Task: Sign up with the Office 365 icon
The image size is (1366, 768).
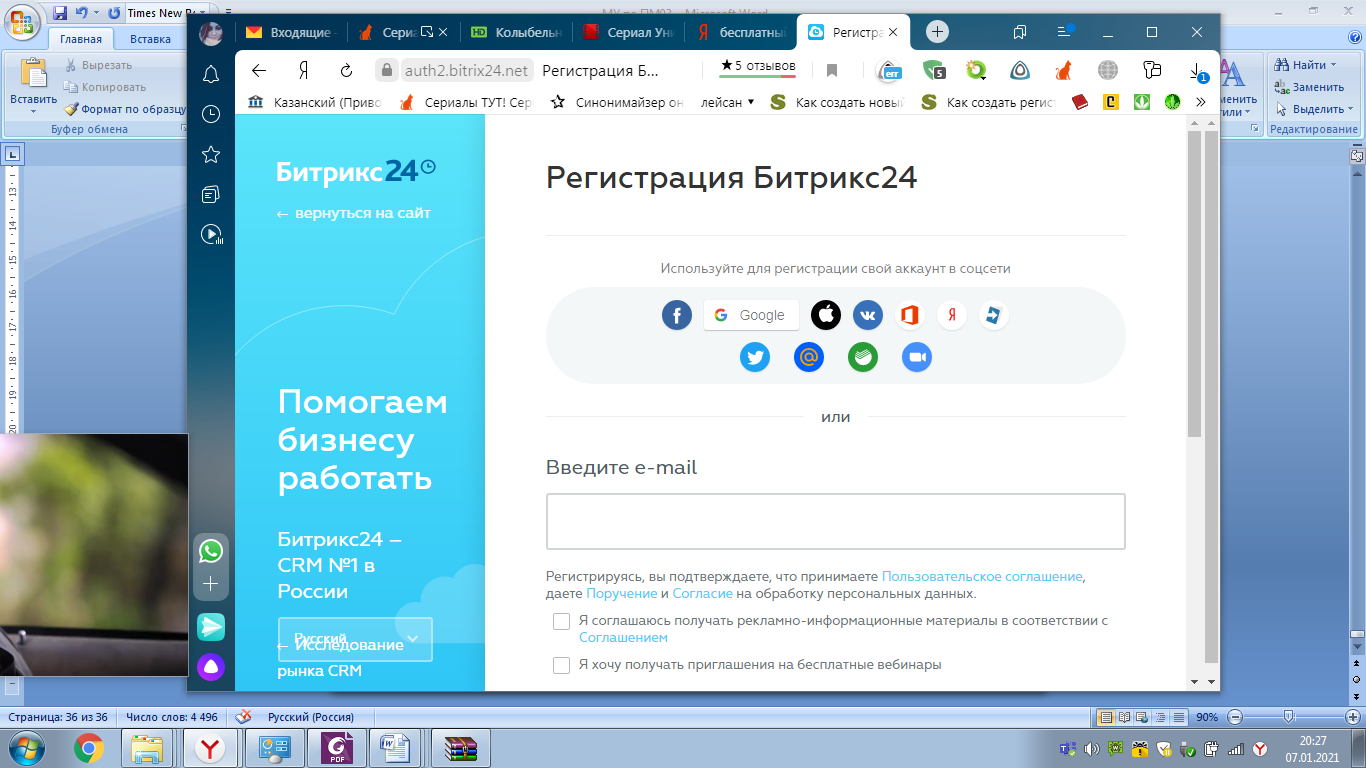Action: pyautogui.click(x=909, y=316)
